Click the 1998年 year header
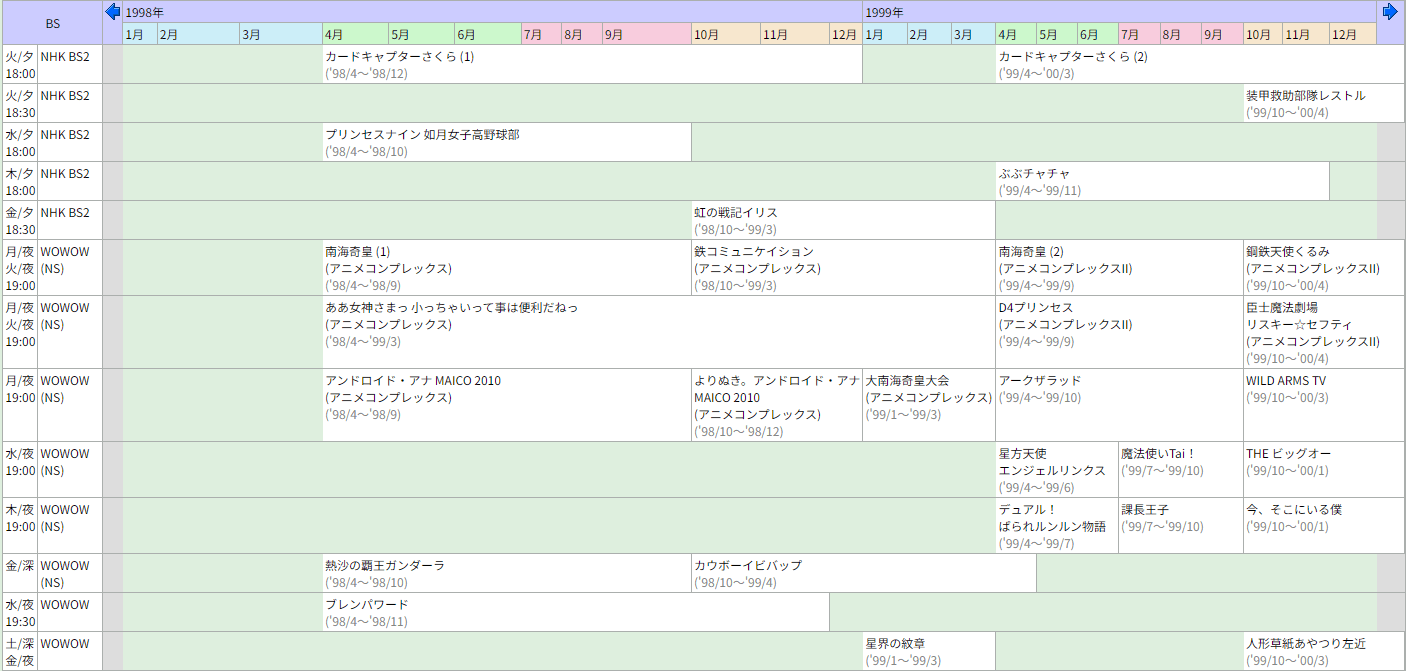Image resolution: width=1406 pixels, height=671 pixels. [x=145, y=12]
